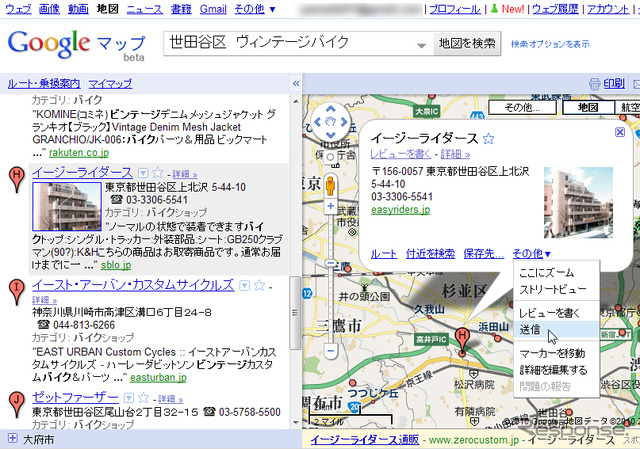Click the Google マップ logo

[x=76, y=45]
